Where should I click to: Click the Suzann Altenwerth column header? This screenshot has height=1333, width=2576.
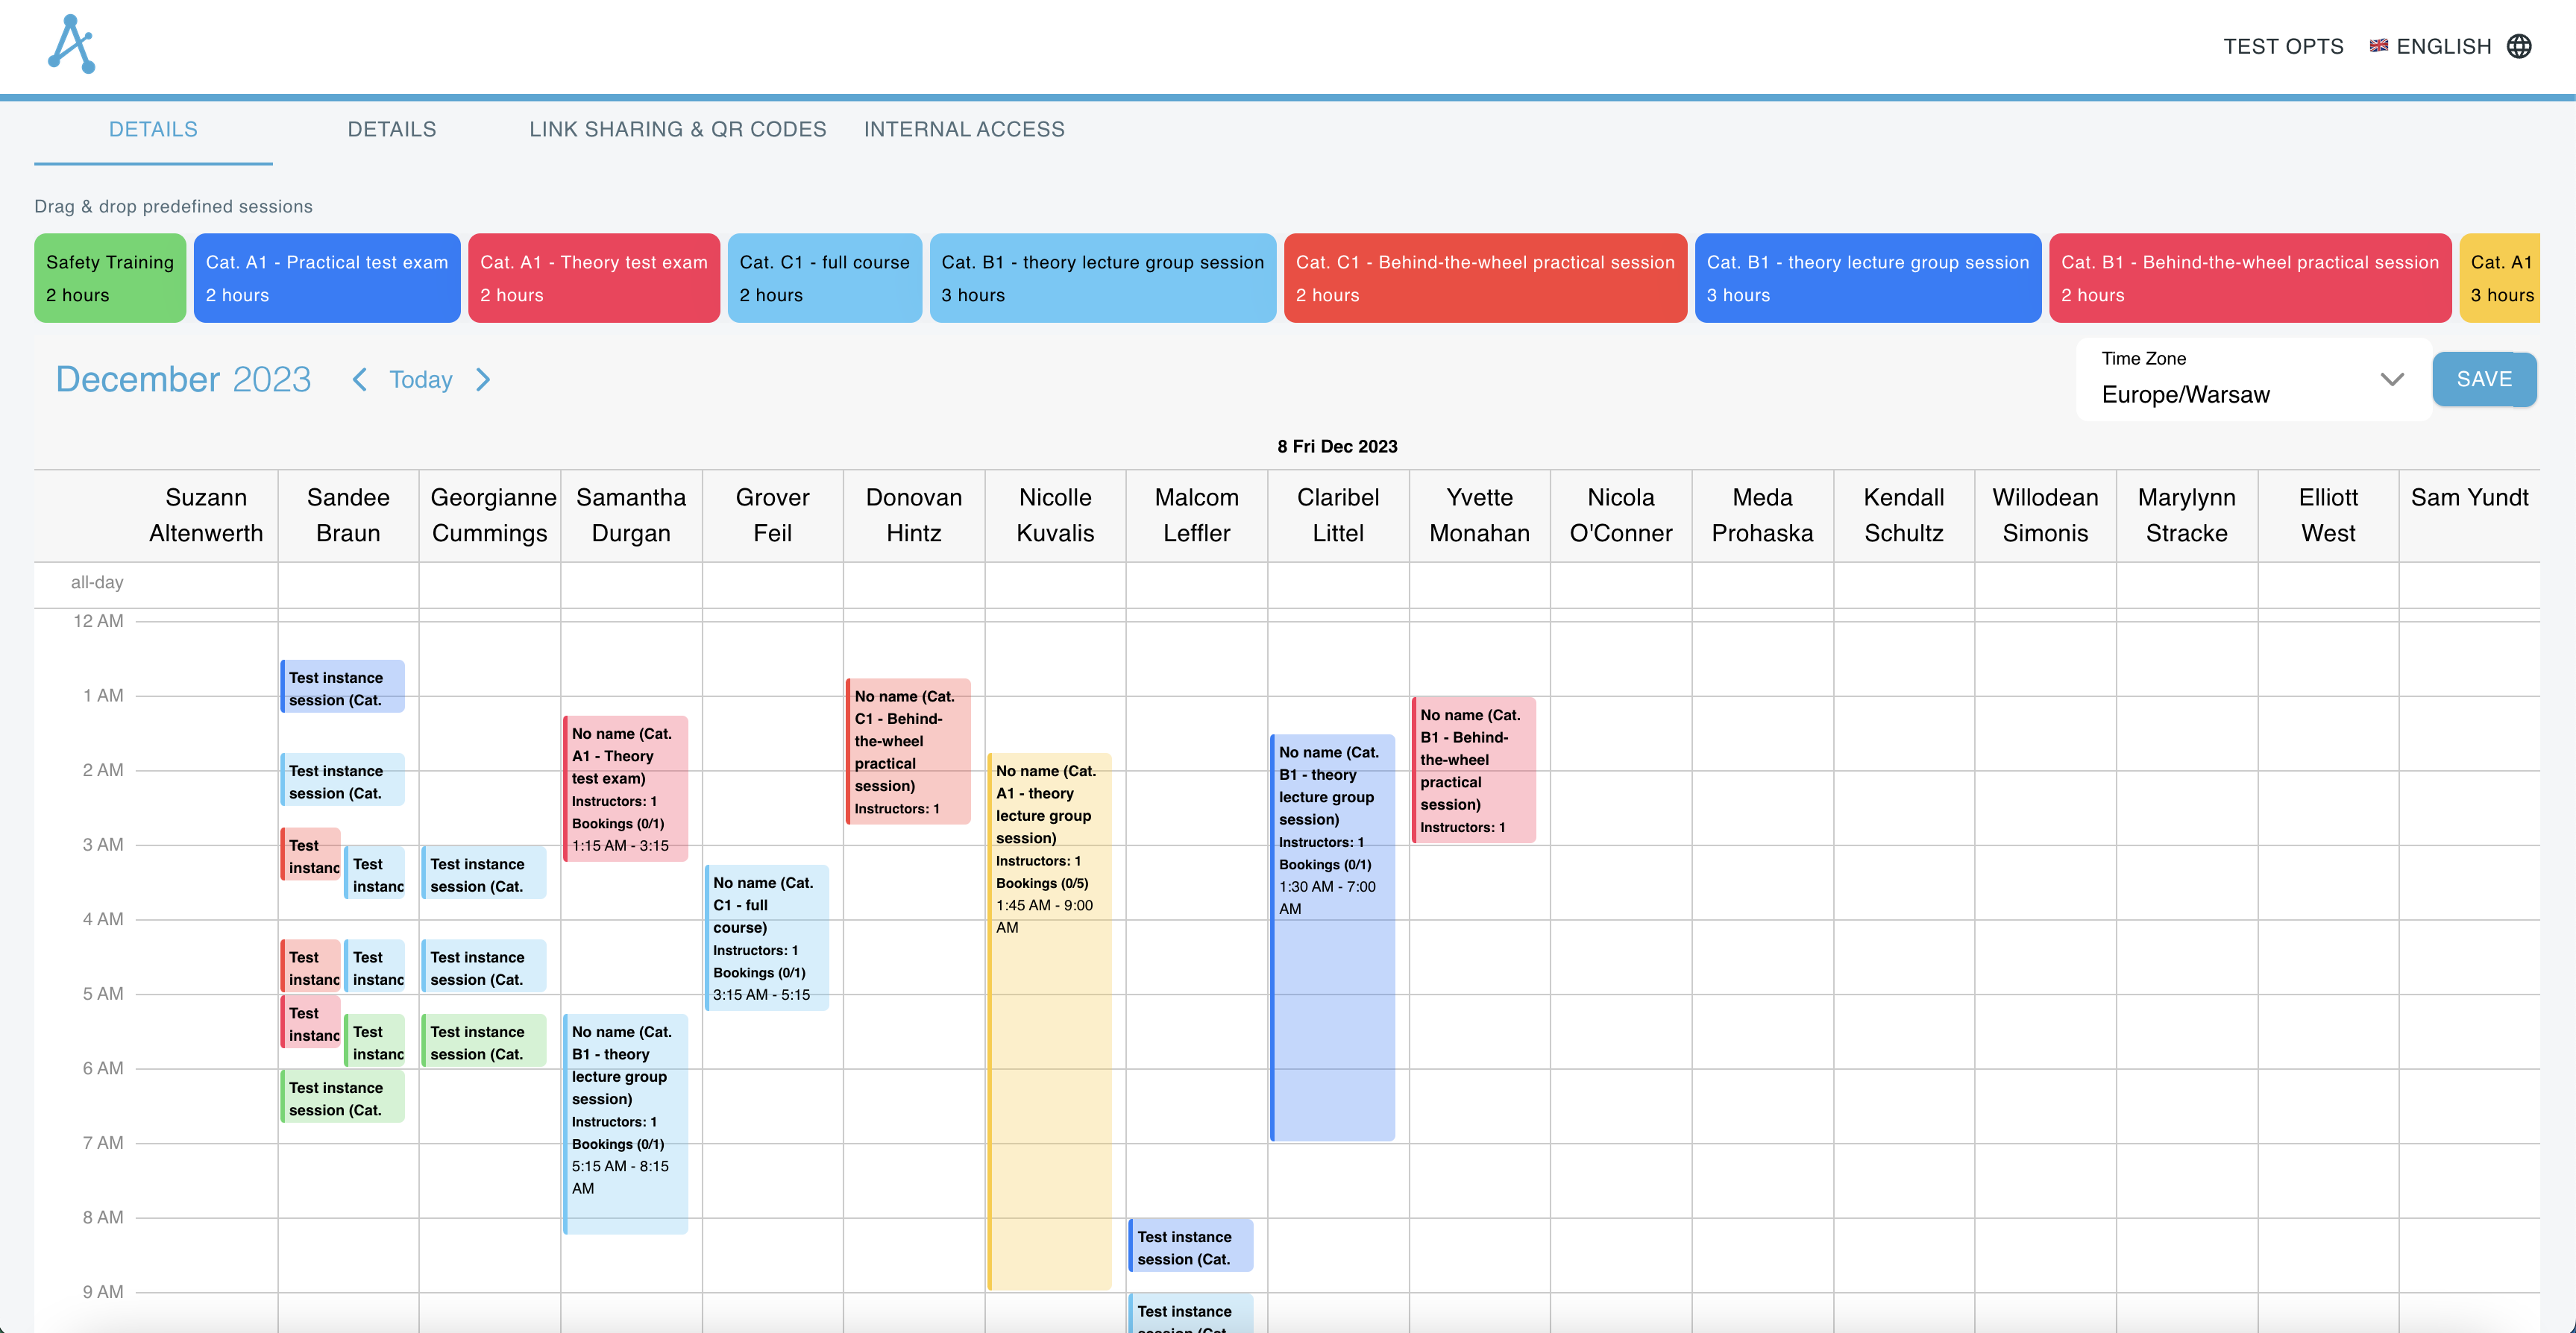tap(207, 515)
